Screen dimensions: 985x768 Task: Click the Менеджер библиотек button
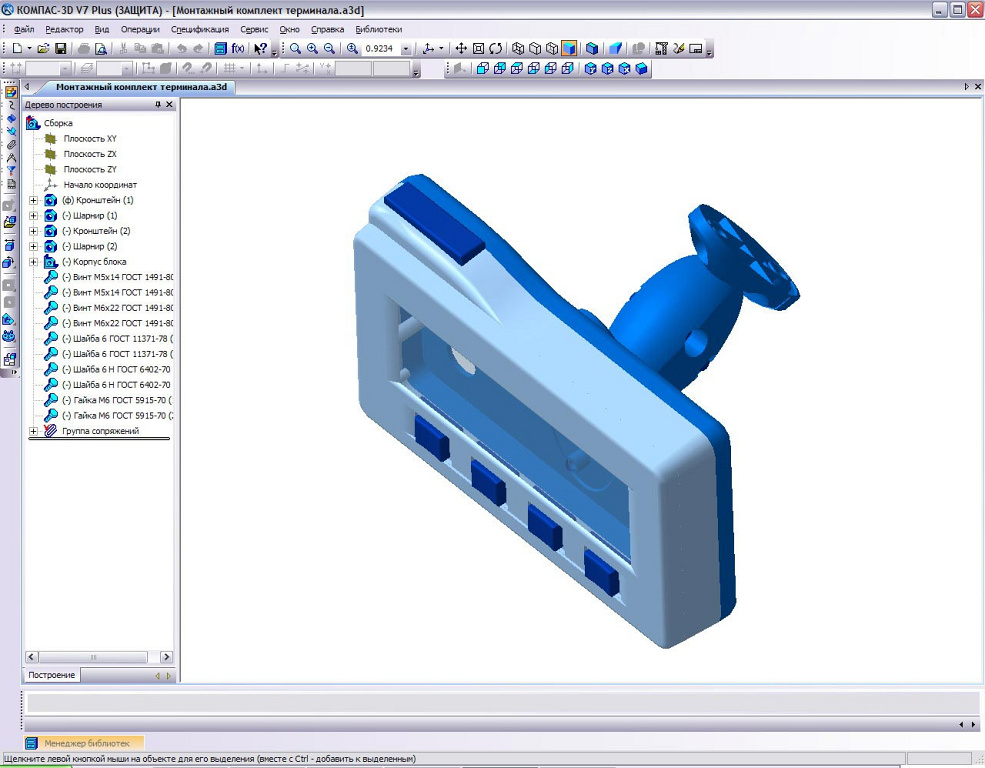84,743
